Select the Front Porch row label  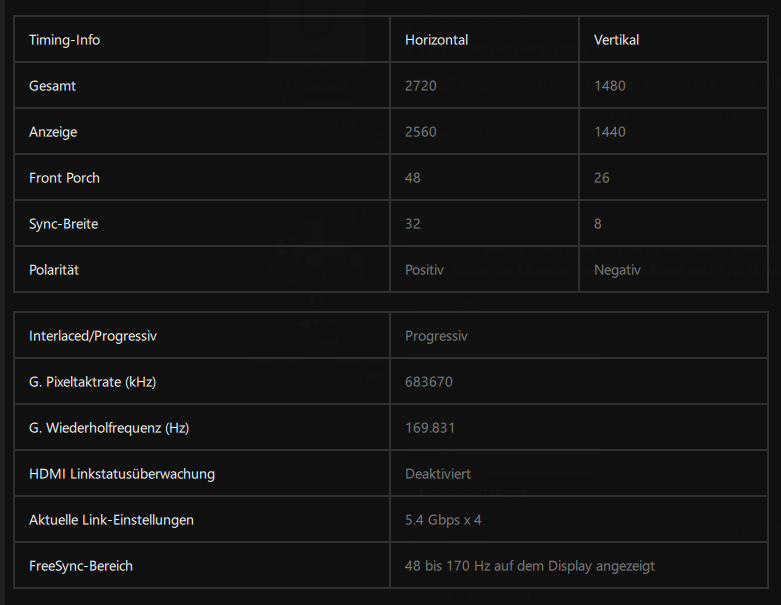point(64,178)
